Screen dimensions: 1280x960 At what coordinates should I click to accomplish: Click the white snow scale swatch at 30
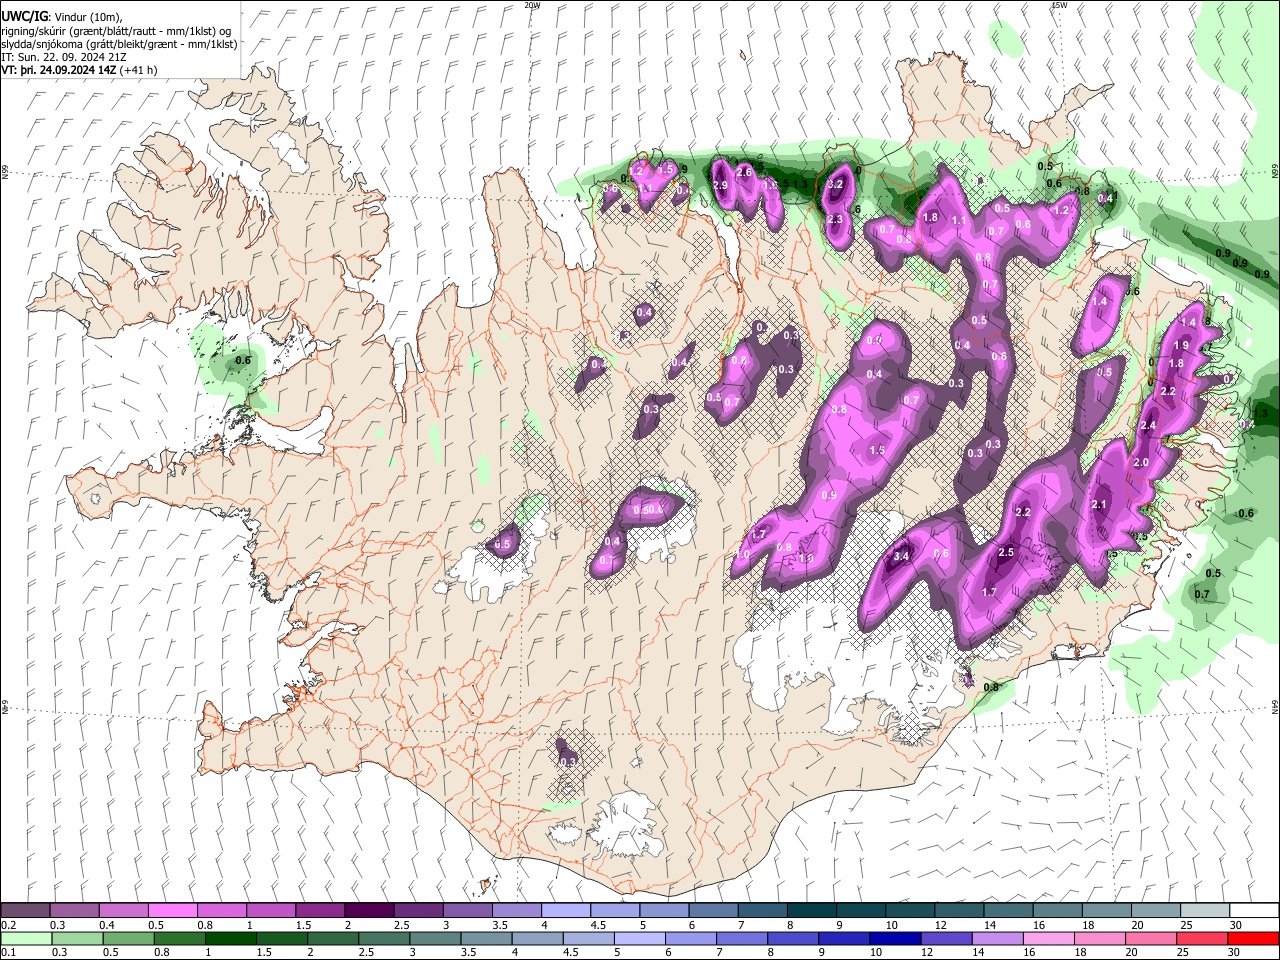pyautogui.click(x=1253, y=911)
